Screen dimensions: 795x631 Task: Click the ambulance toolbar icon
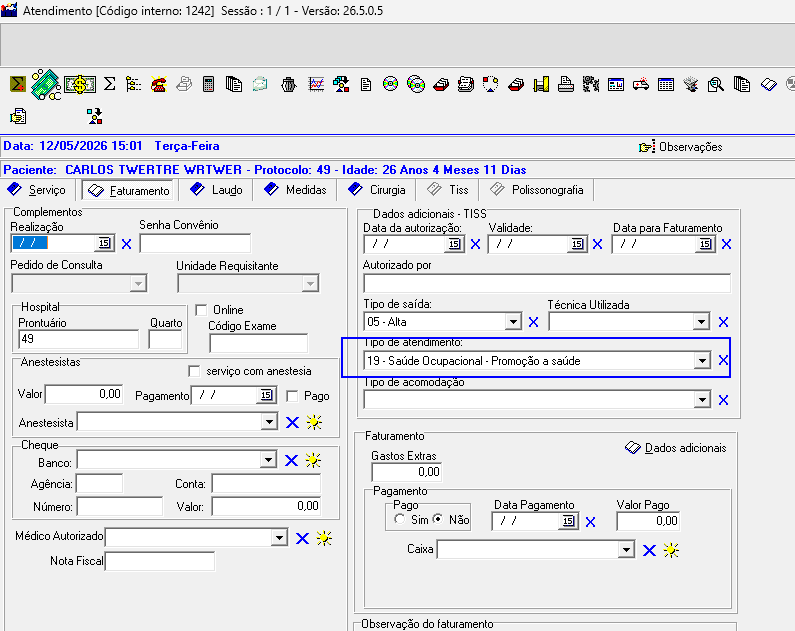pos(641,84)
